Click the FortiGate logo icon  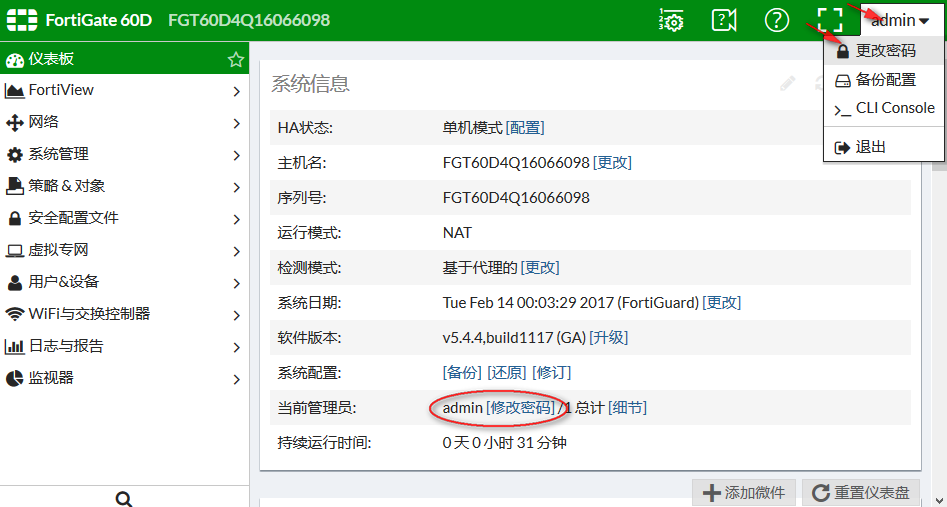click(x=22, y=20)
